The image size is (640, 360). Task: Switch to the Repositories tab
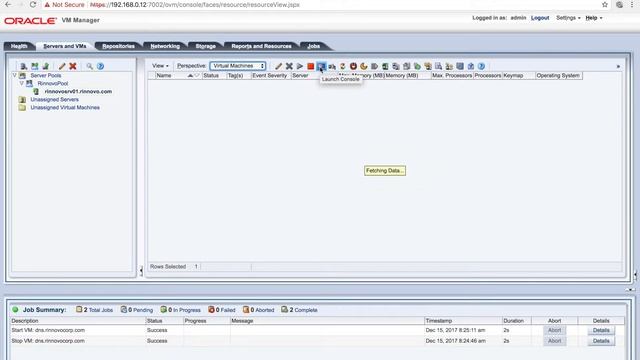click(x=118, y=46)
